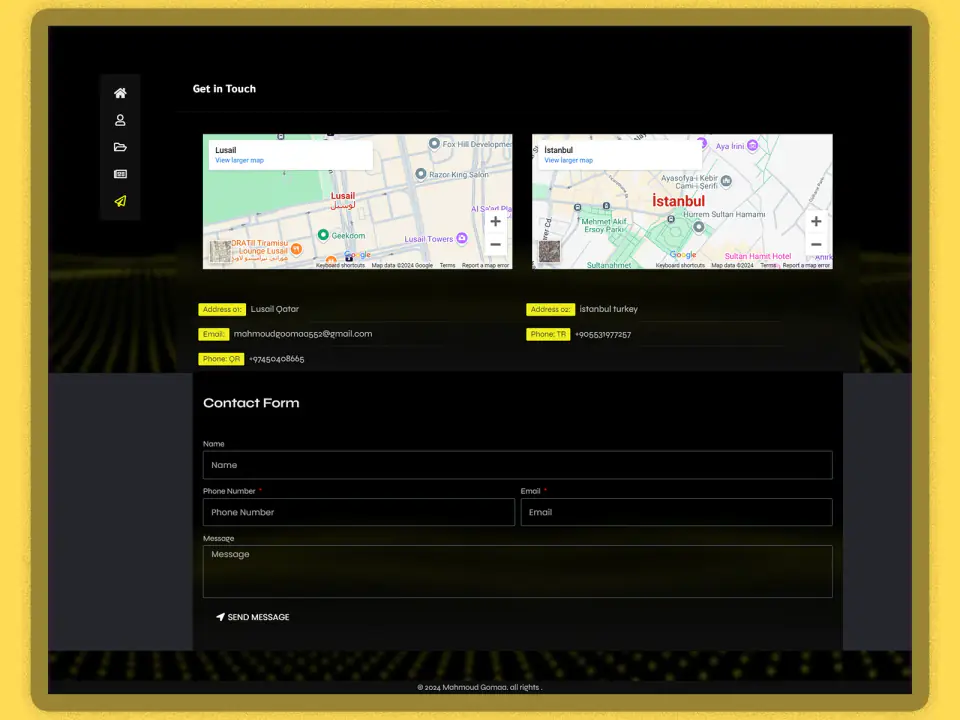Viewport: 960px width, 720px height.
Task: Go to Home via sidebar house icon
Action: click(120, 93)
